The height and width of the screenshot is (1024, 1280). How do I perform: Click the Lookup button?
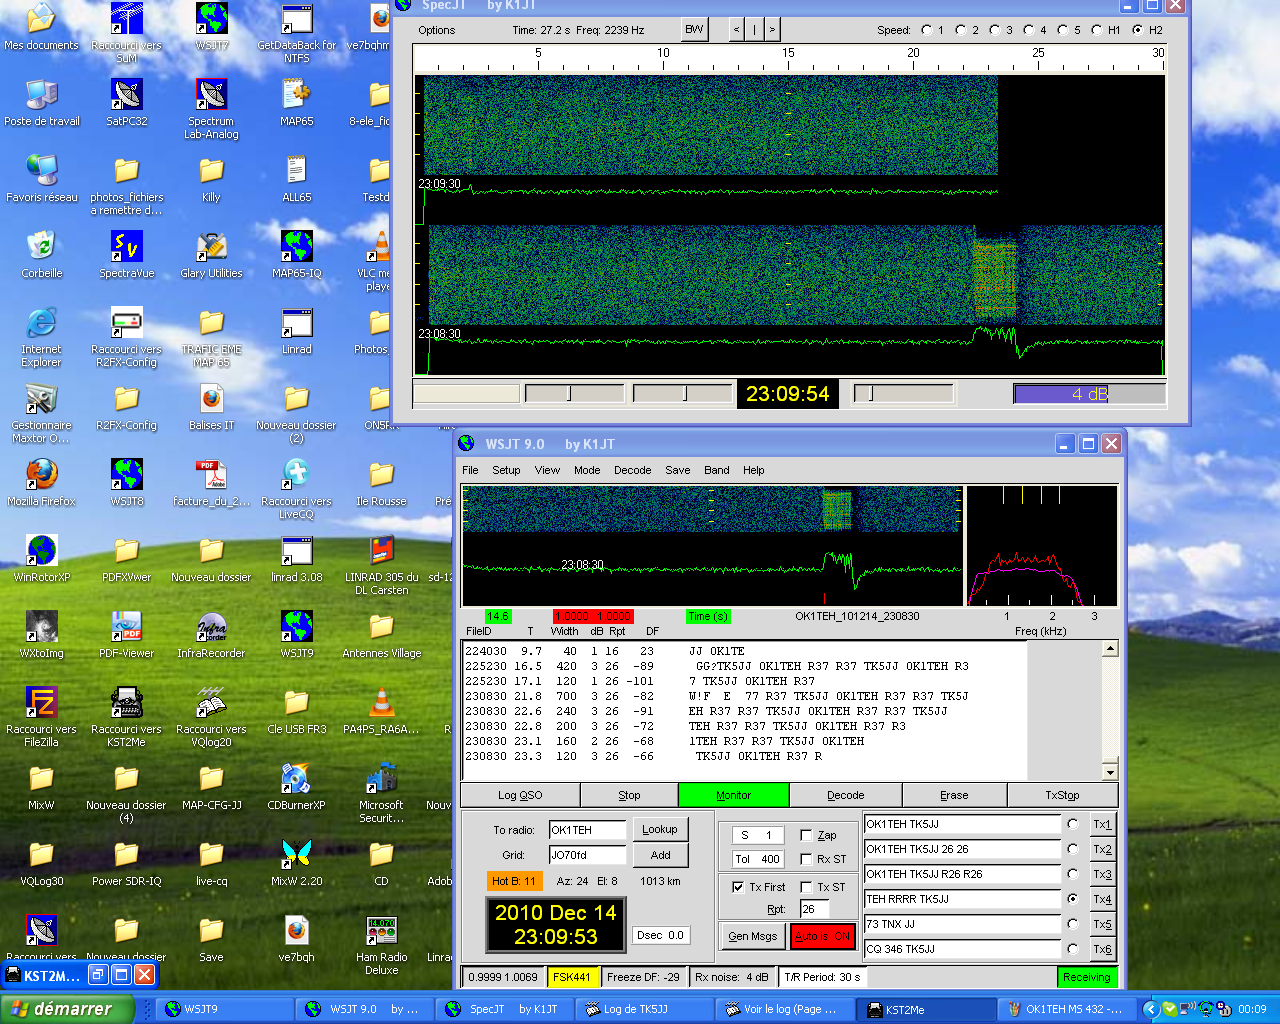click(x=660, y=829)
